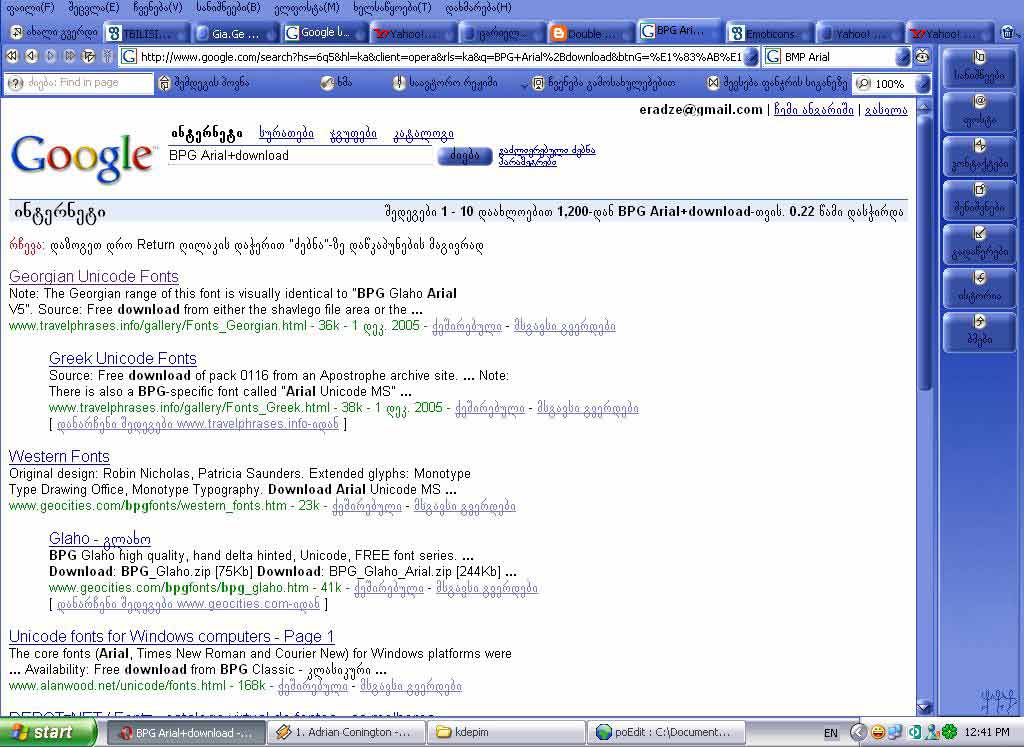Click the EN language indicator
The image size is (1024, 747).
coord(831,733)
